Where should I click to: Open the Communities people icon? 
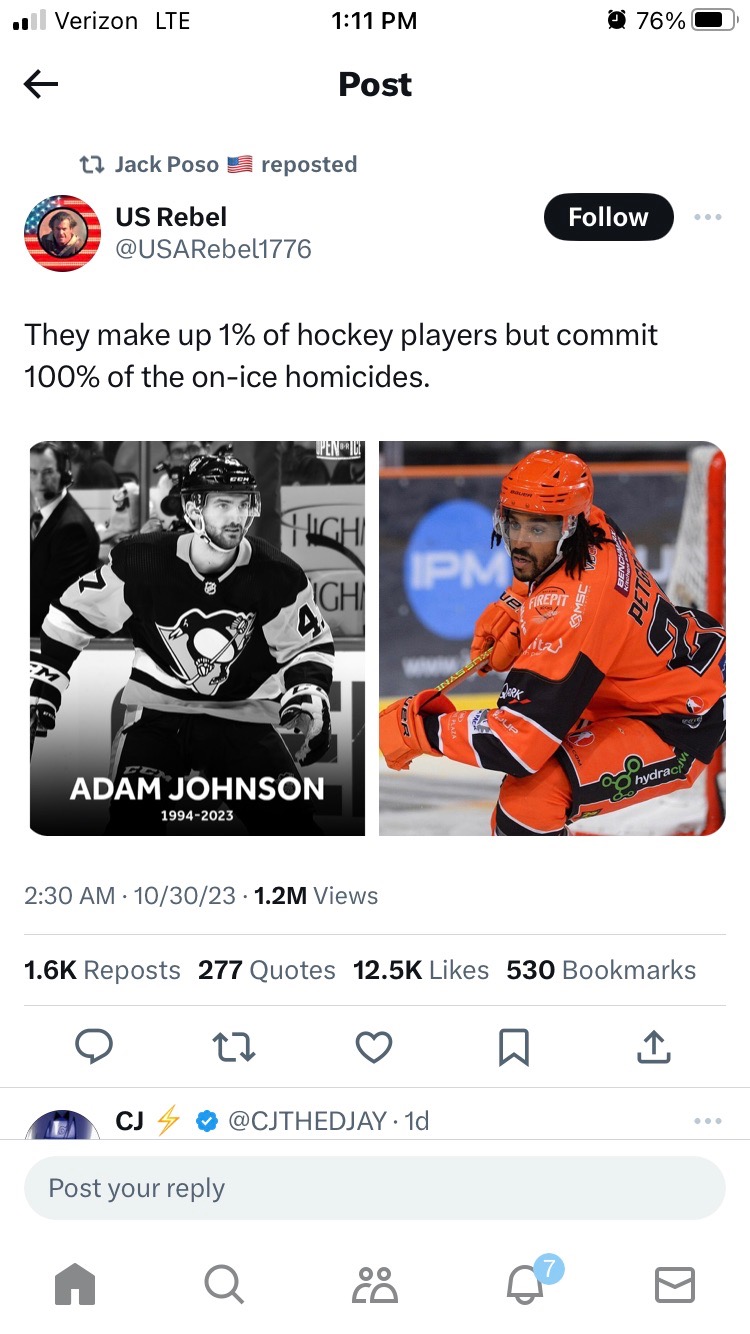375,1284
